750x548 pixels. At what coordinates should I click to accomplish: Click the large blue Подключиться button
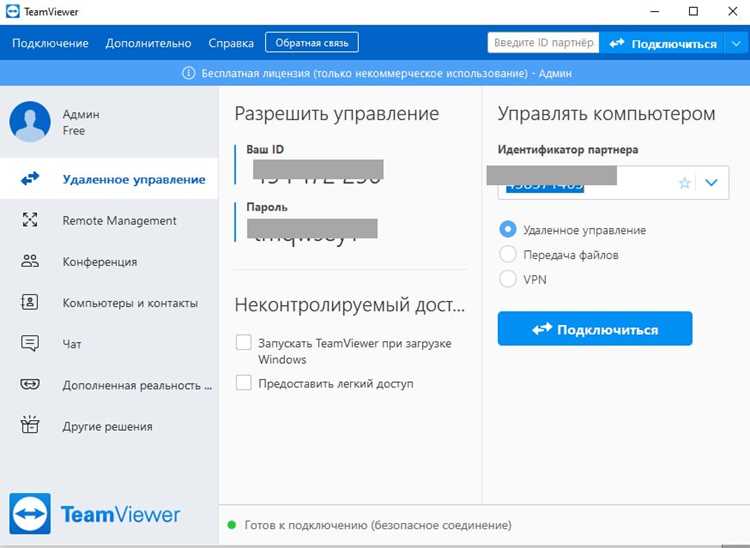(x=595, y=329)
